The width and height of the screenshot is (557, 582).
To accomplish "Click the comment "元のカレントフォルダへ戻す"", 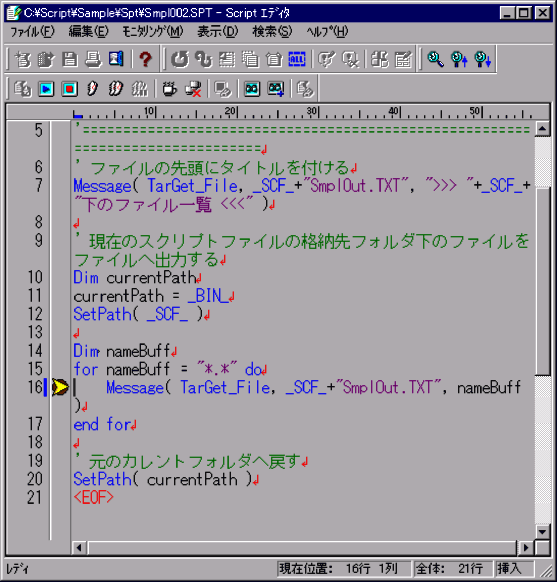I will click(194, 461).
